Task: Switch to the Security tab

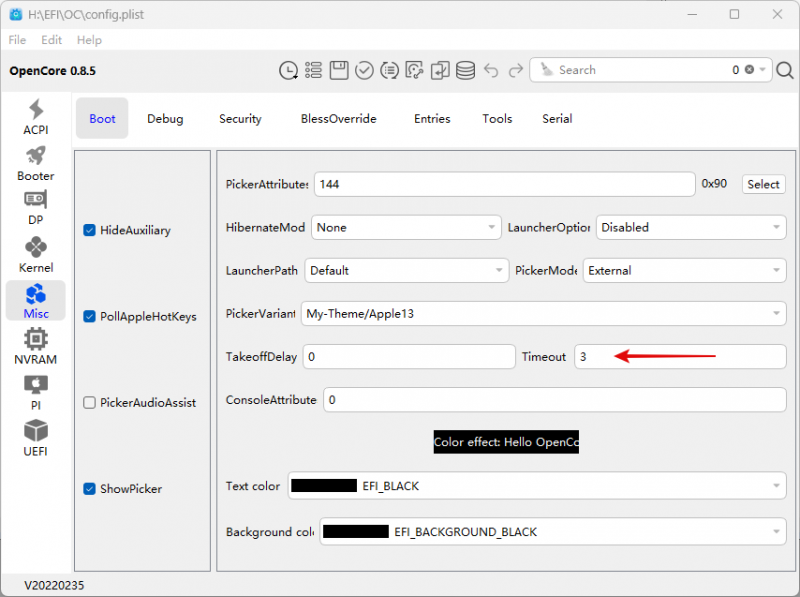Action: (240, 118)
